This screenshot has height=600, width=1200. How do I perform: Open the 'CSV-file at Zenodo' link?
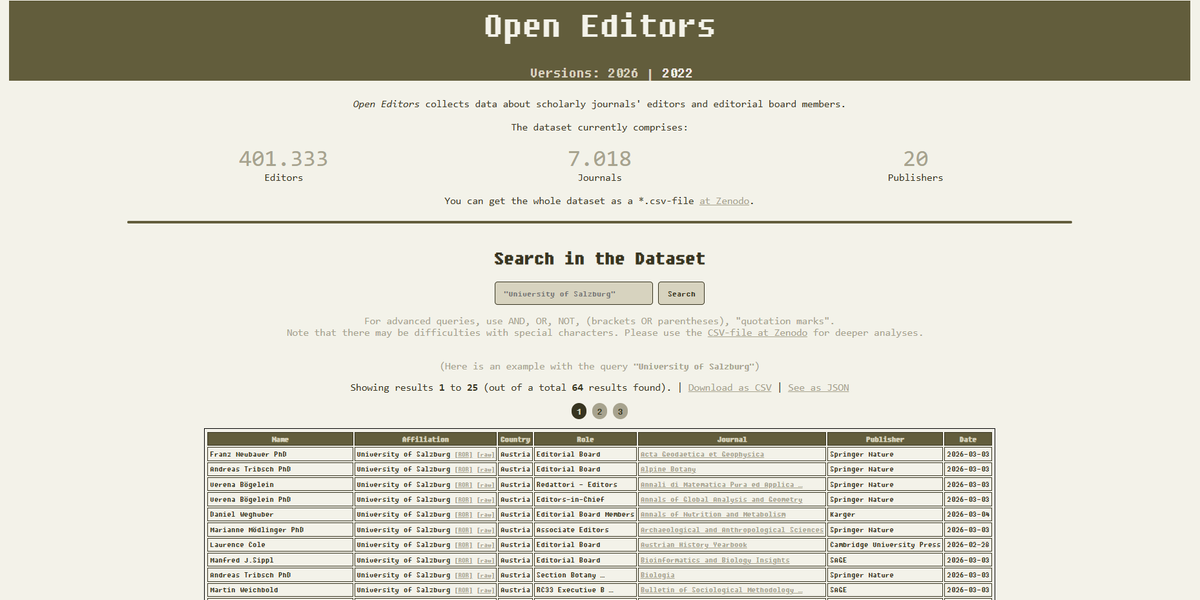pos(757,333)
